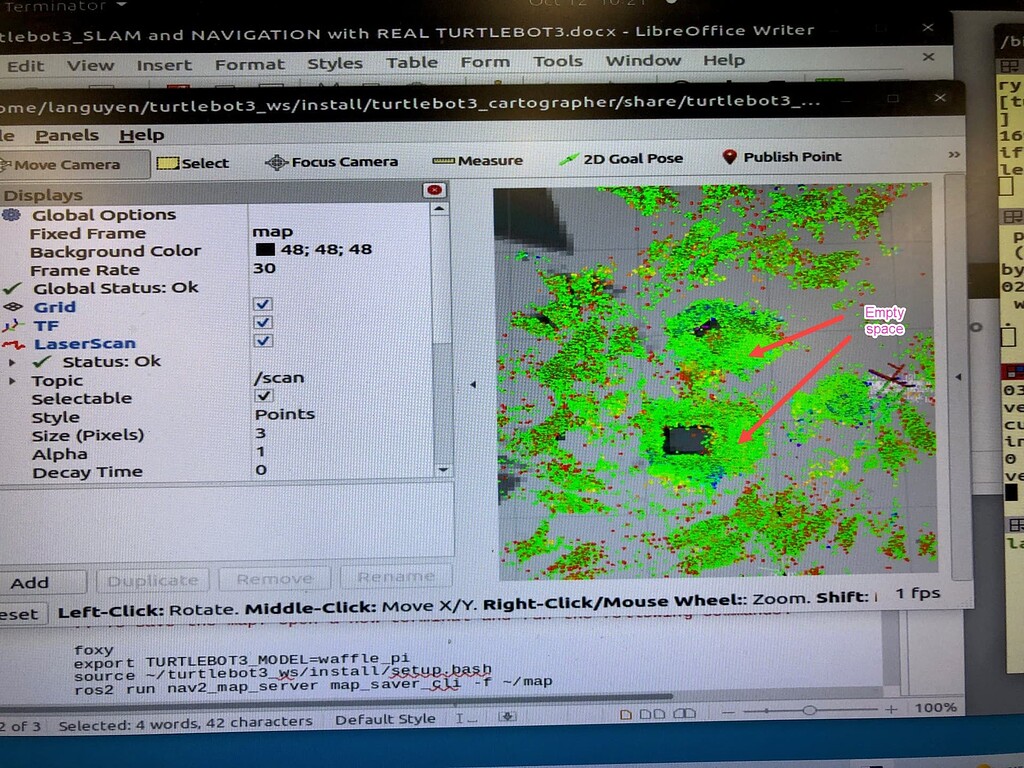Toggle the TF display visibility checkbox
The image size is (1024, 768).
point(262,322)
